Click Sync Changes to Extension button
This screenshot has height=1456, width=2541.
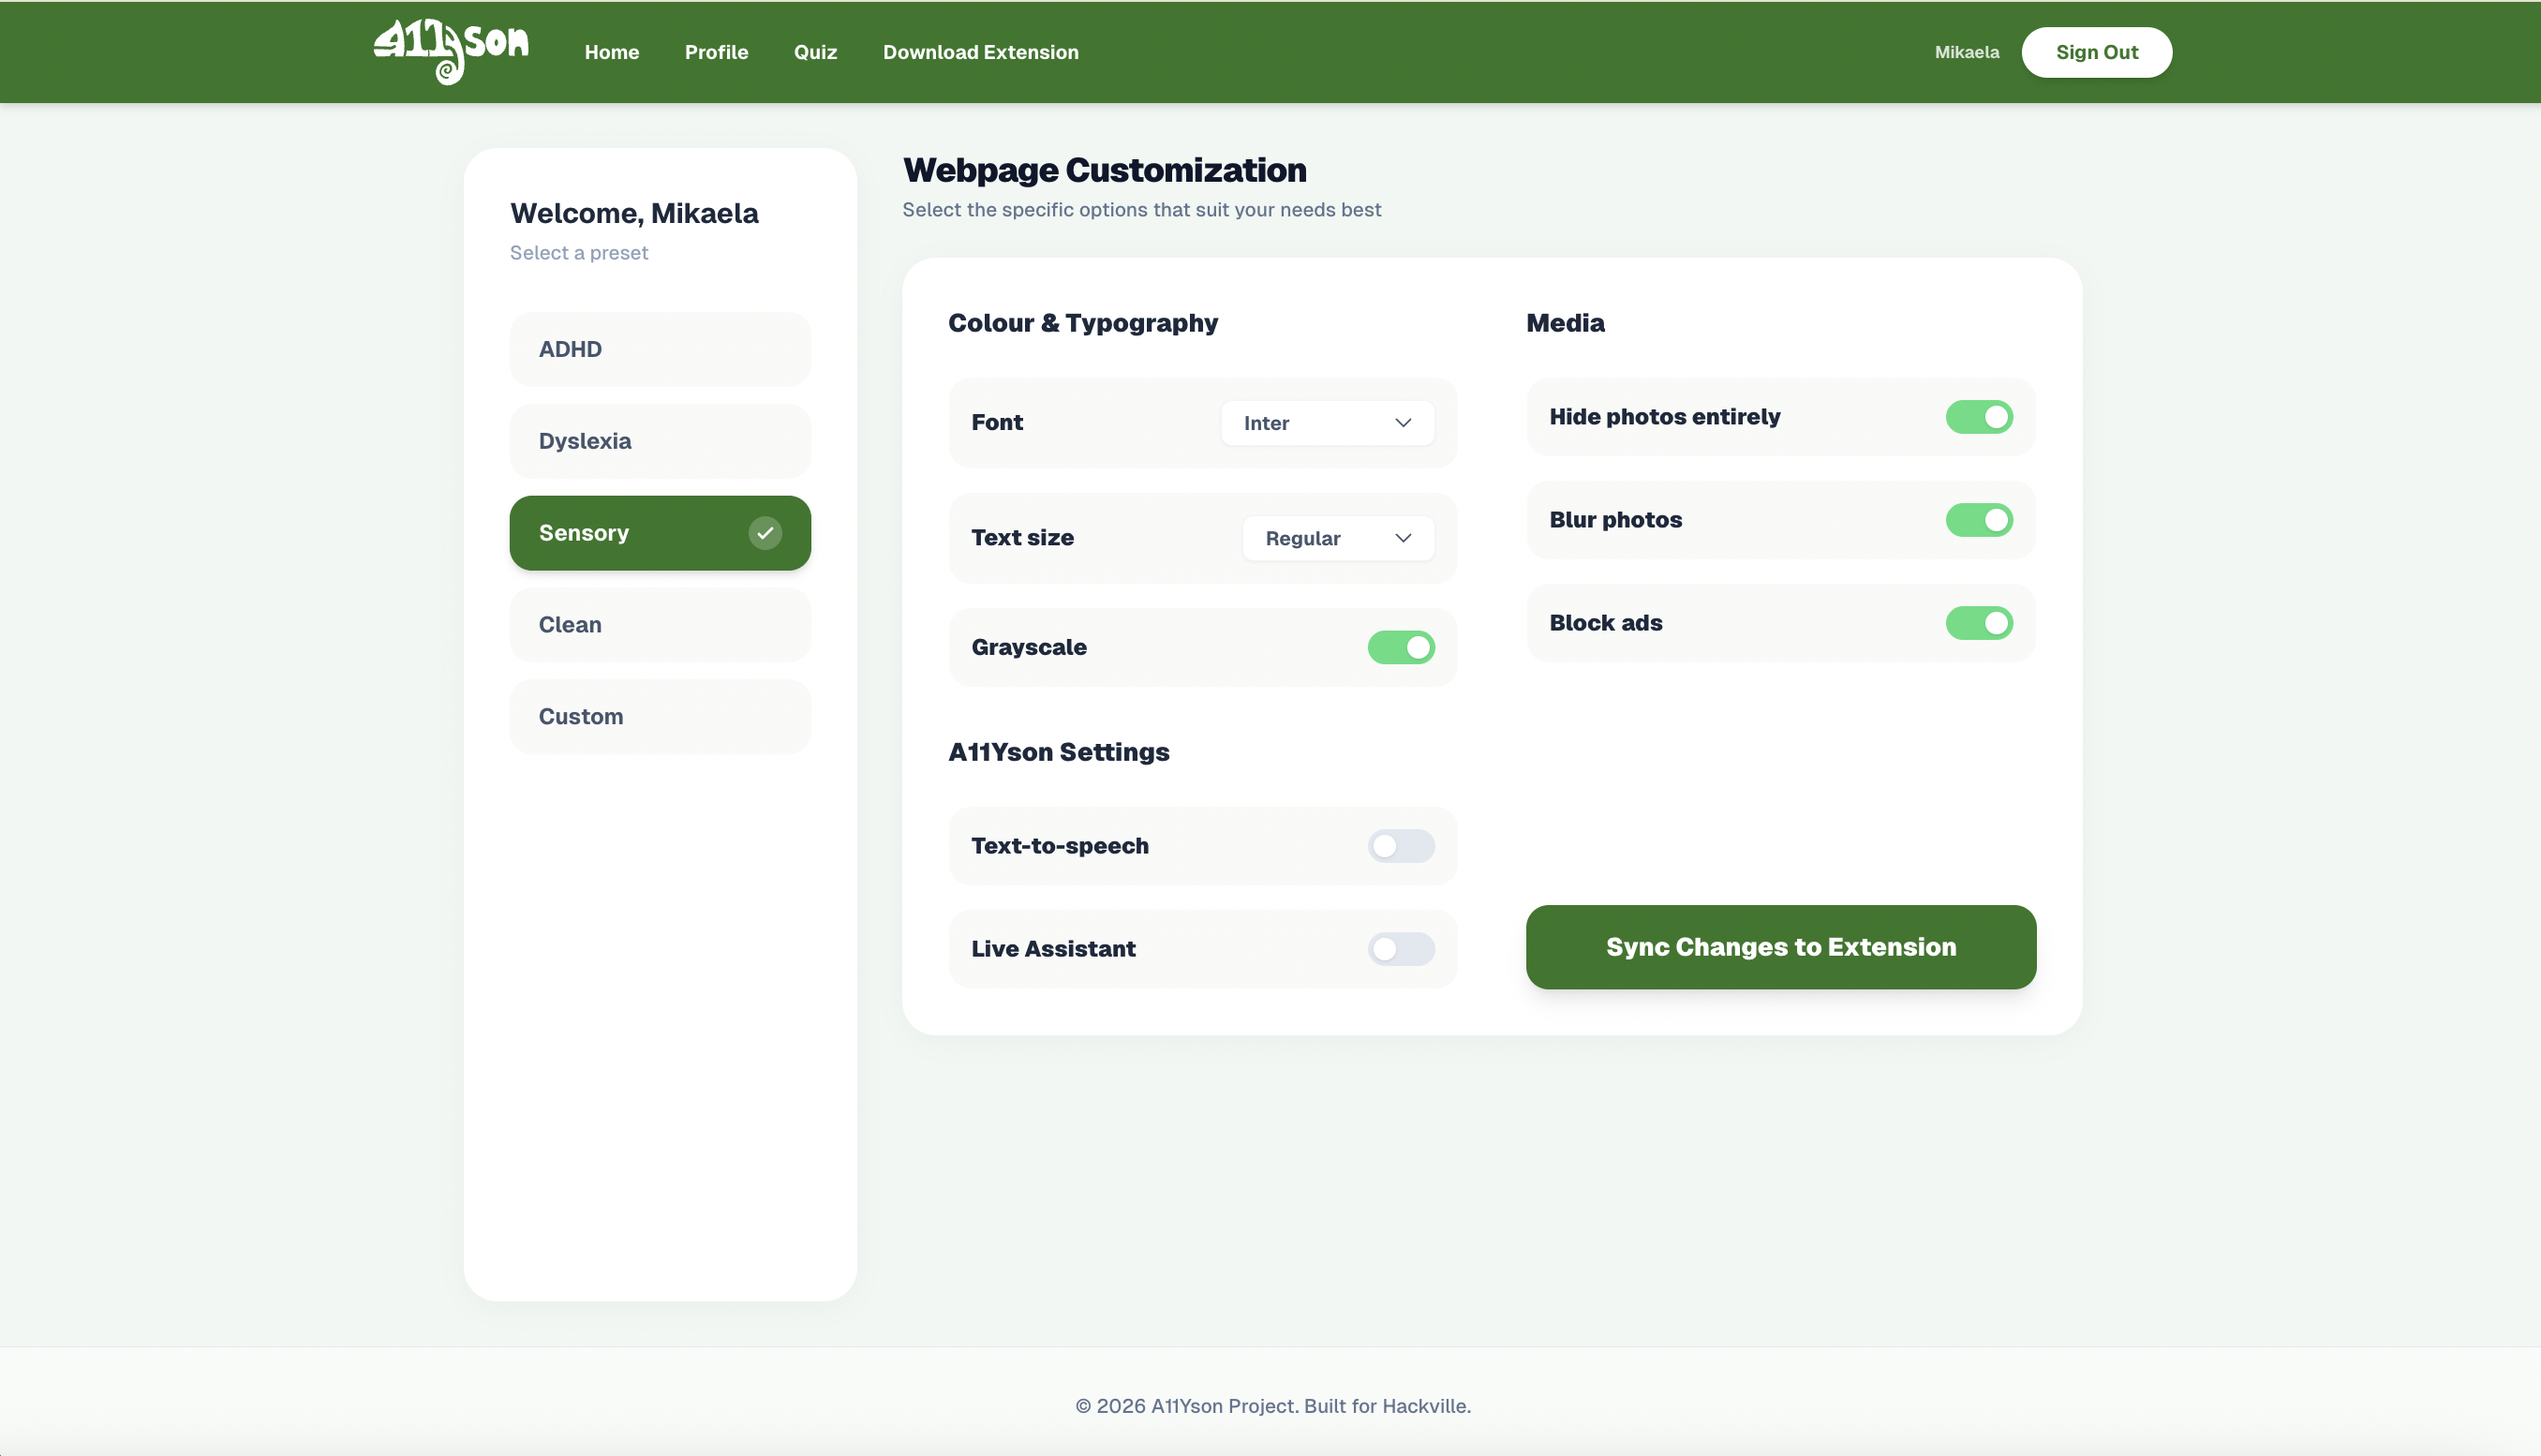(1780, 947)
